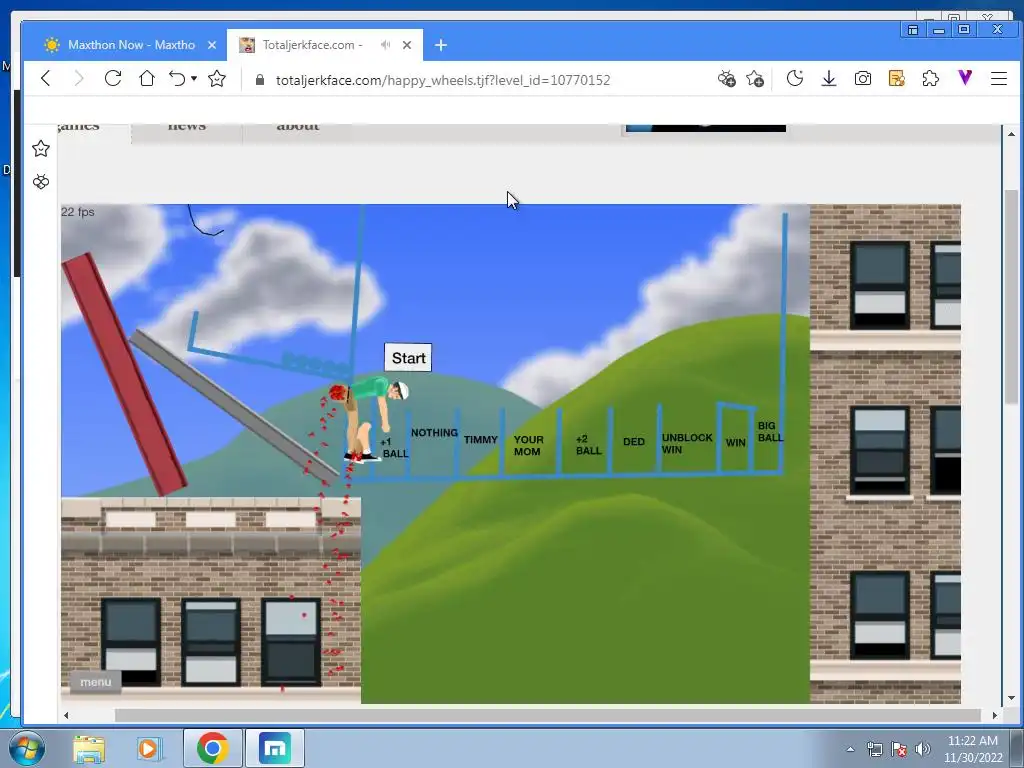Image resolution: width=1024 pixels, height=768 pixels.
Task: Open the in-game menu button
Action: 95,682
